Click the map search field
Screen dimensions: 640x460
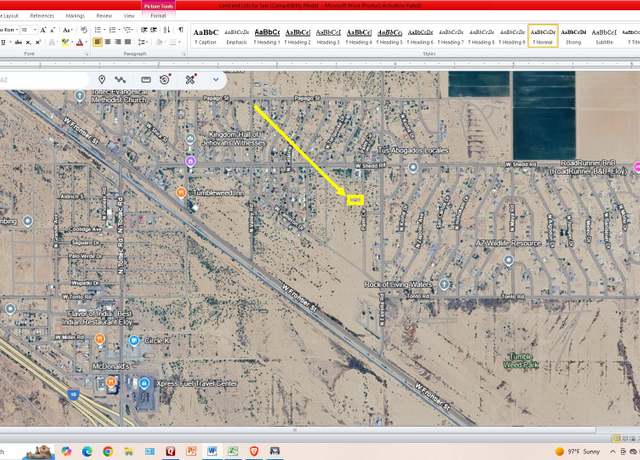tap(43, 80)
